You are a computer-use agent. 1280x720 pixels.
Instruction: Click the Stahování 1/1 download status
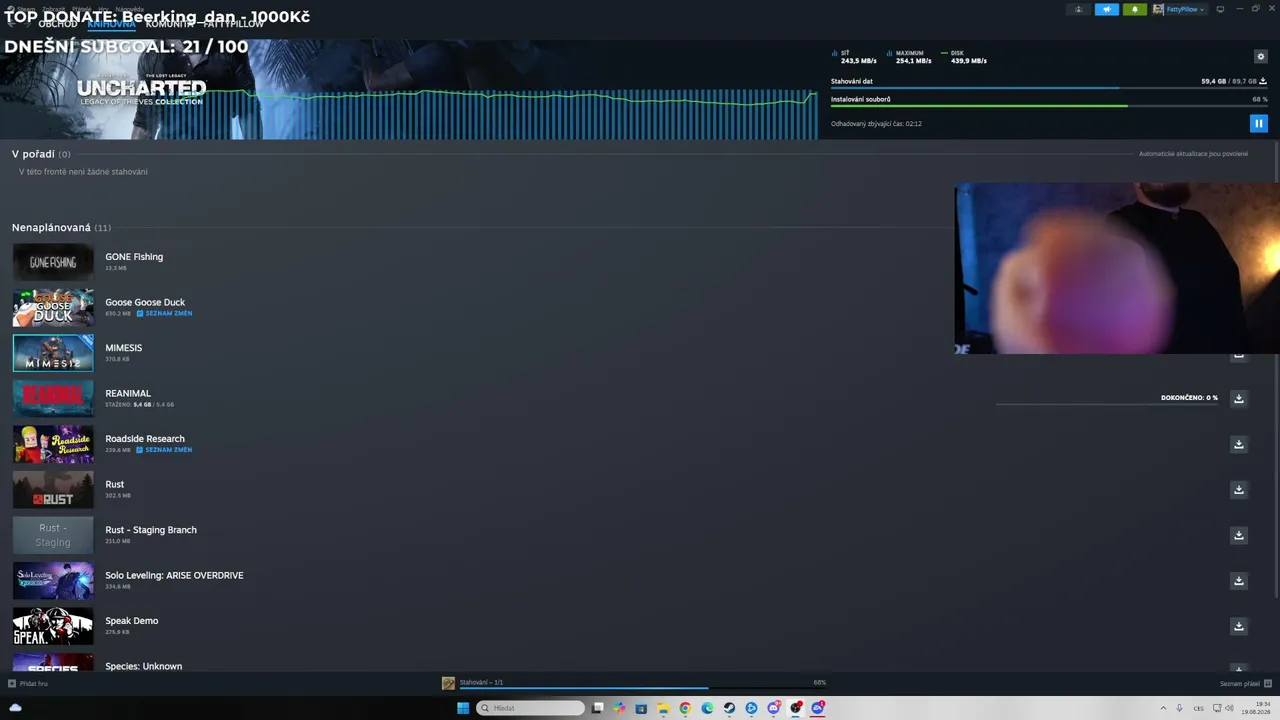pyautogui.click(x=481, y=682)
